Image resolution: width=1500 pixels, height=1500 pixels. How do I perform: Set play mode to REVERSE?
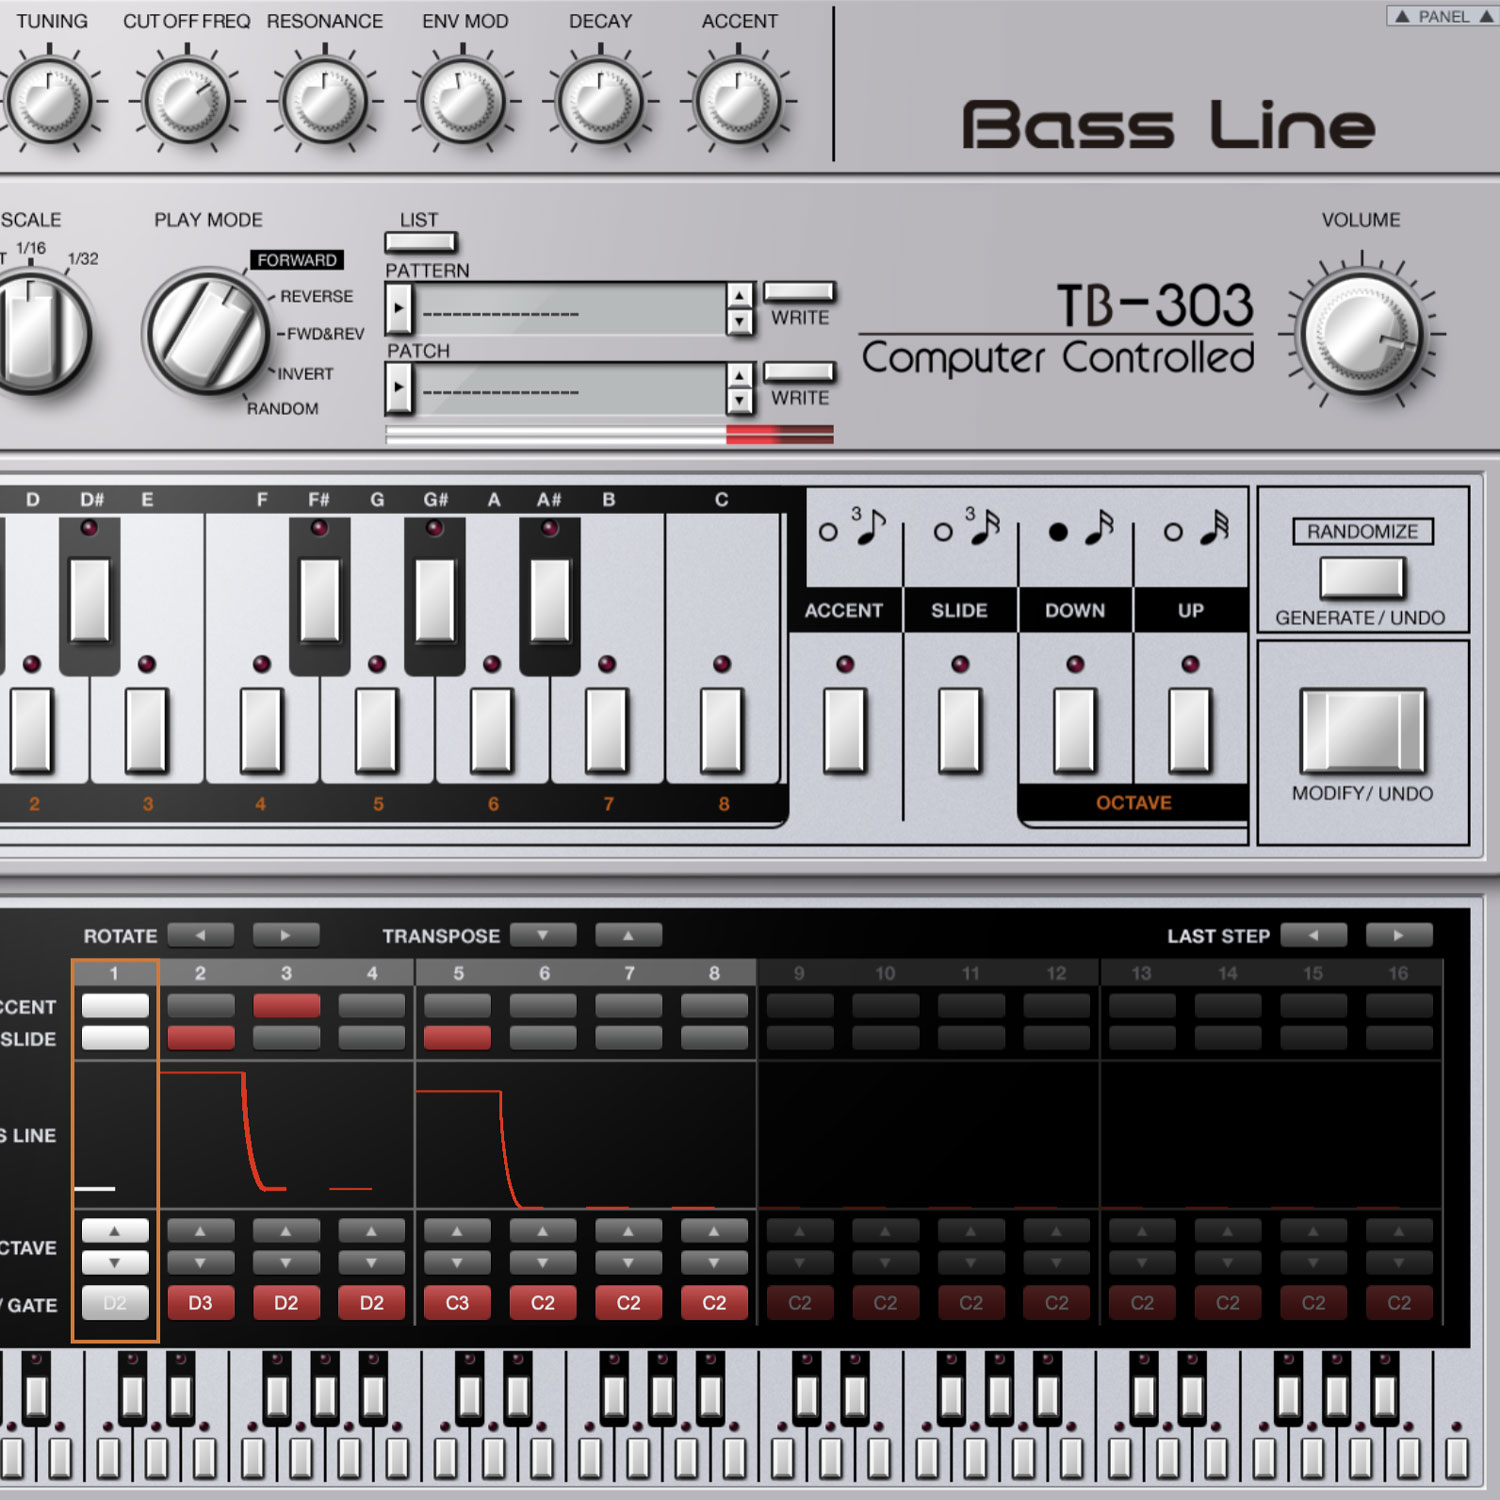[316, 297]
